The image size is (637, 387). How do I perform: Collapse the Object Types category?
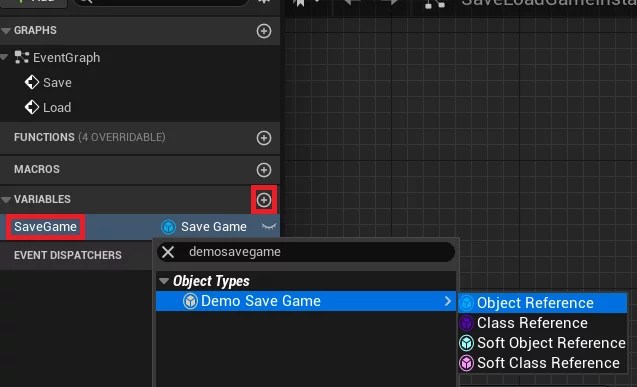pos(164,281)
